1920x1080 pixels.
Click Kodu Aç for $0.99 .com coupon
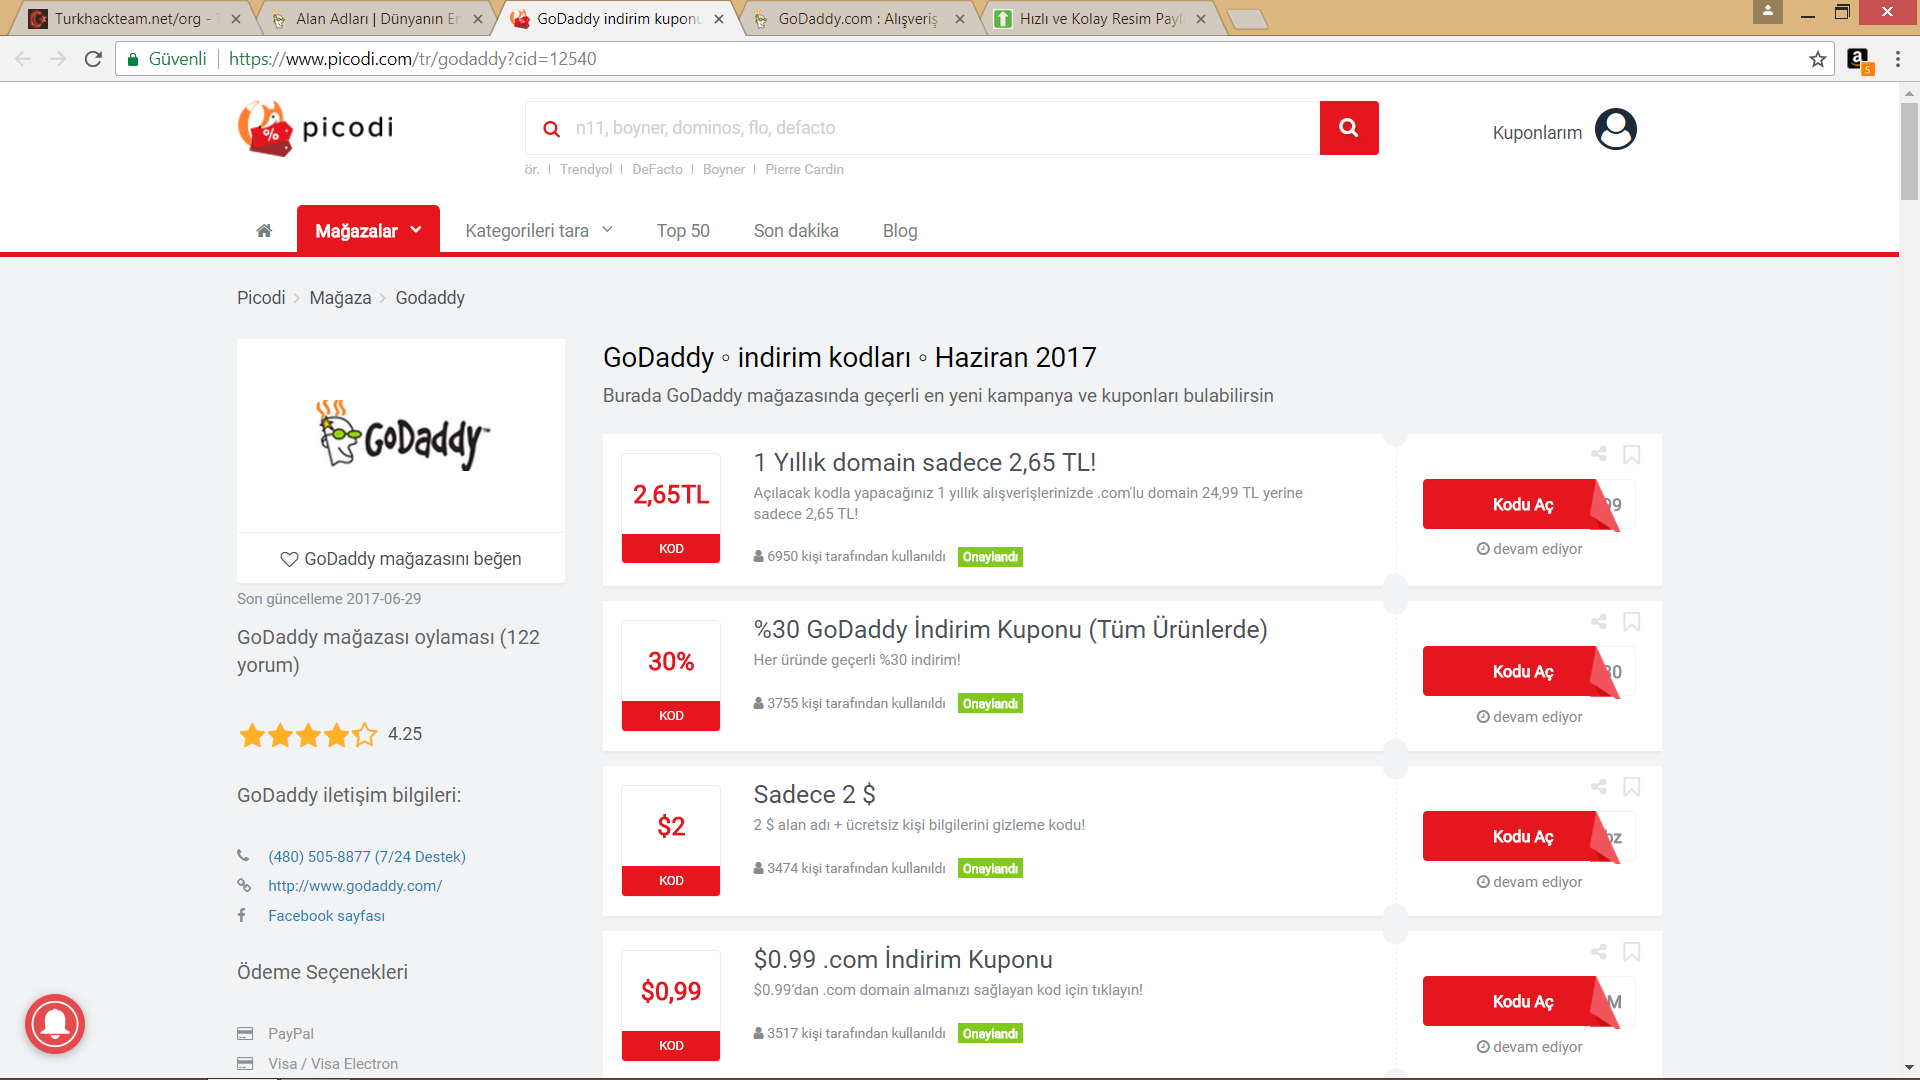(1522, 1002)
